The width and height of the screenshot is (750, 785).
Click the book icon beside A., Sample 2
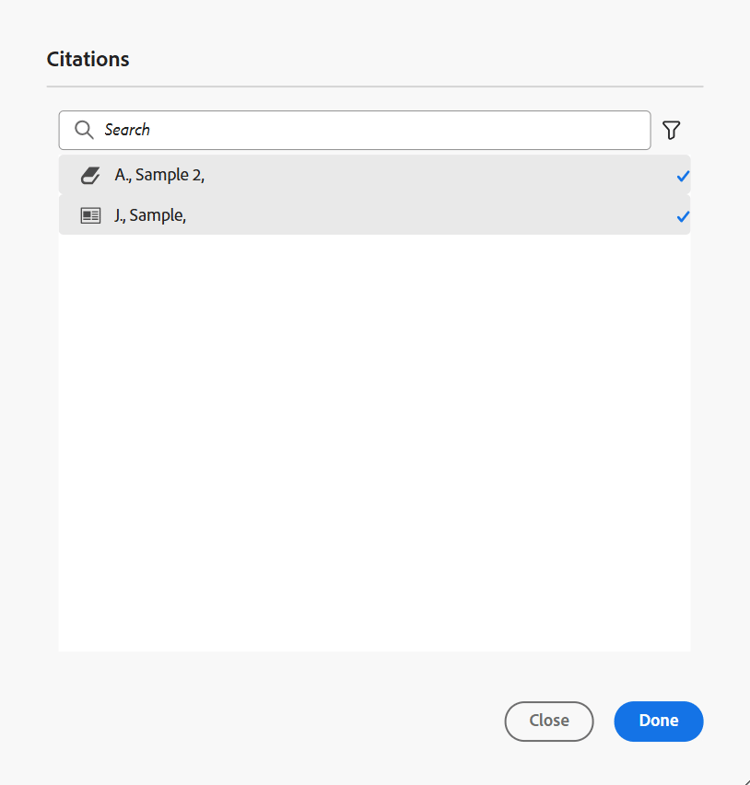point(91,175)
